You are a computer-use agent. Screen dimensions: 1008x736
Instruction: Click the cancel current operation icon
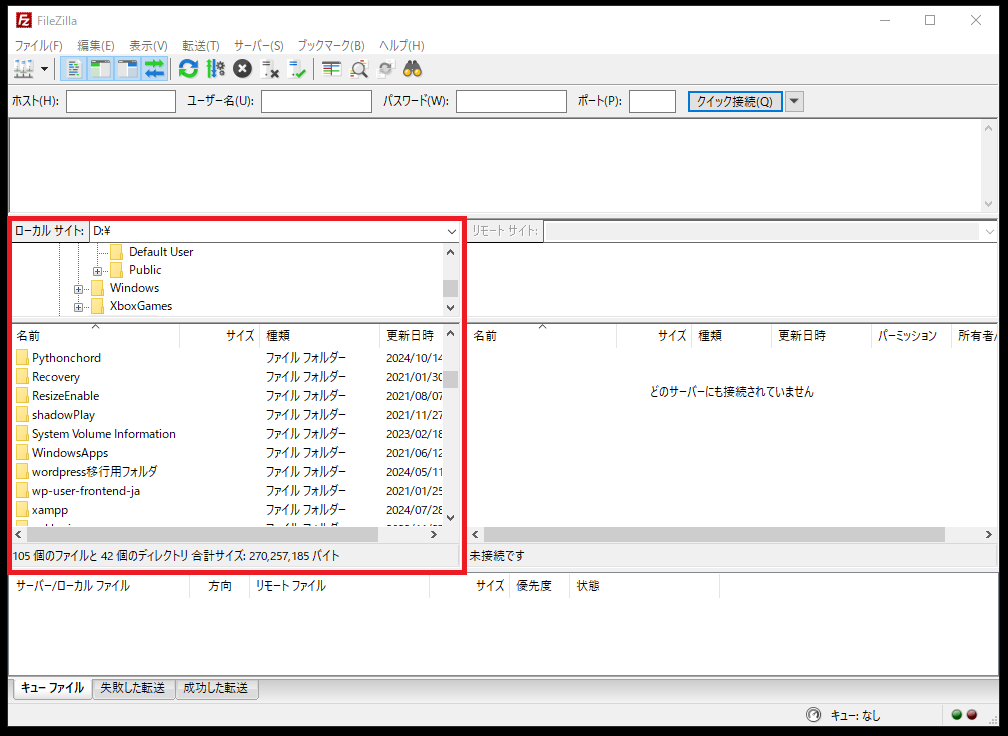[x=242, y=69]
